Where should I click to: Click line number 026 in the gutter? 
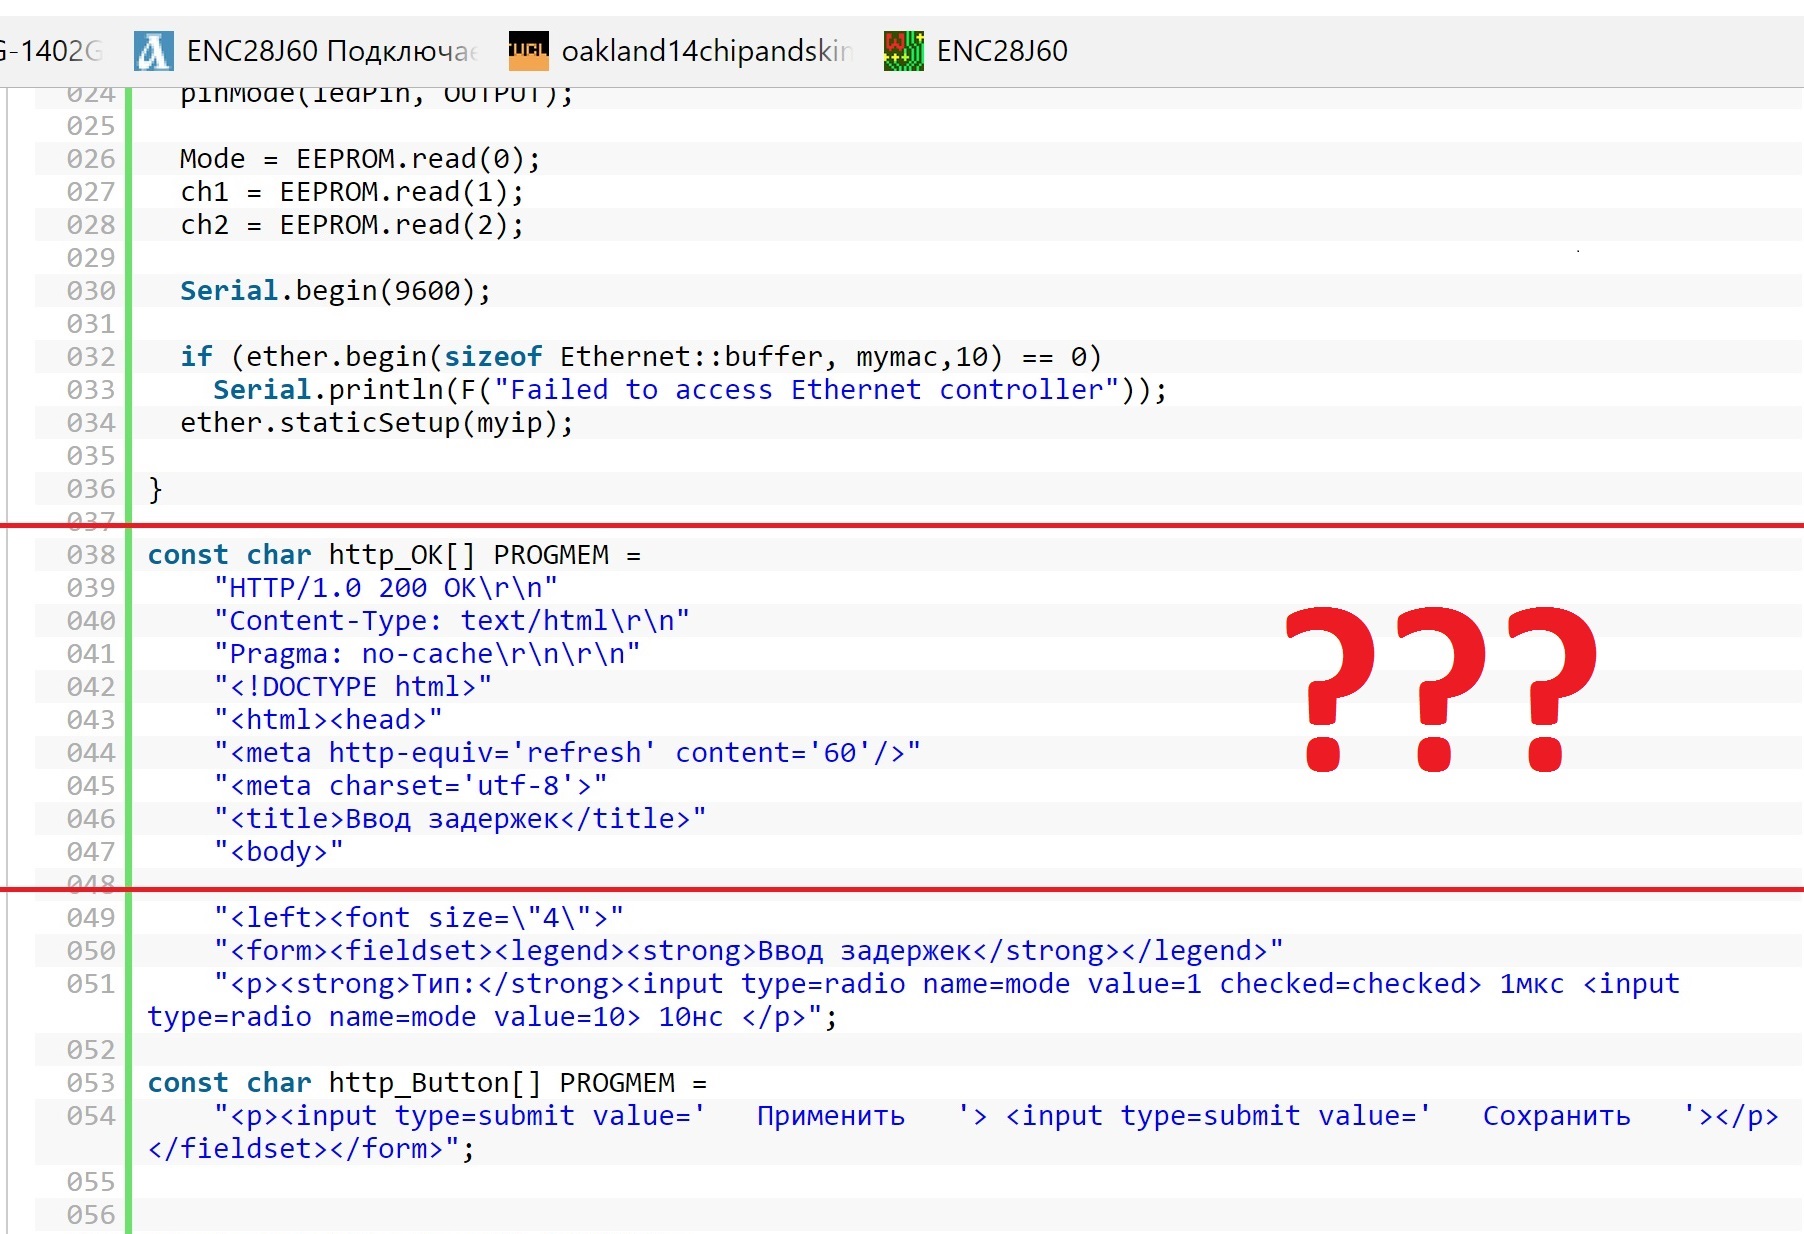(x=91, y=159)
